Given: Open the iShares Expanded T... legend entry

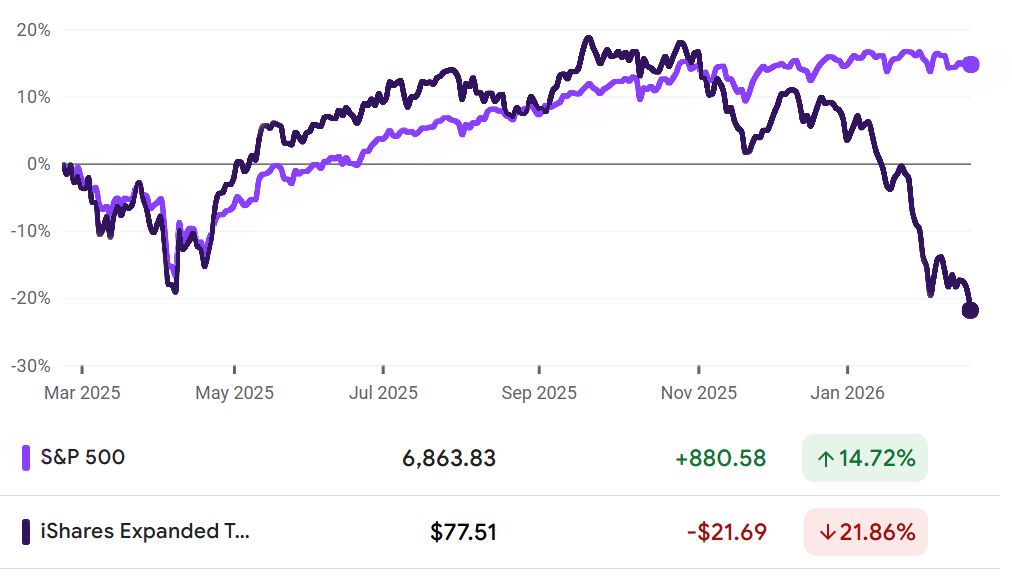Looking at the screenshot, I should (145, 532).
